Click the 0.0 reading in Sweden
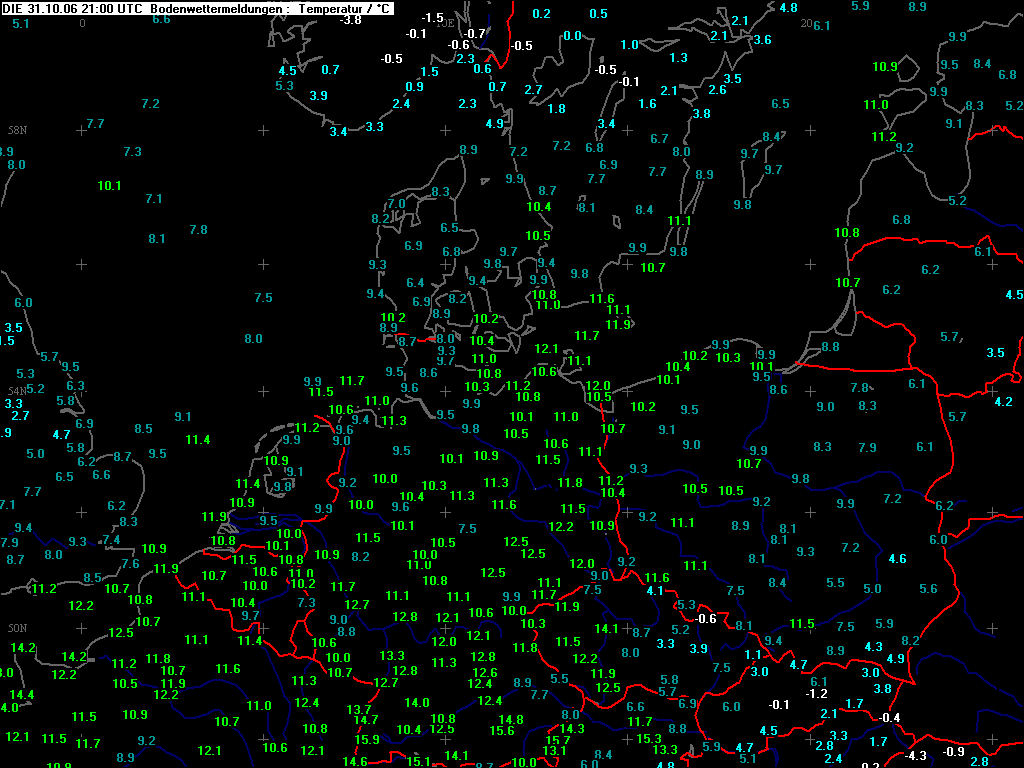The height and width of the screenshot is (768, 1024). click(572, 36)
